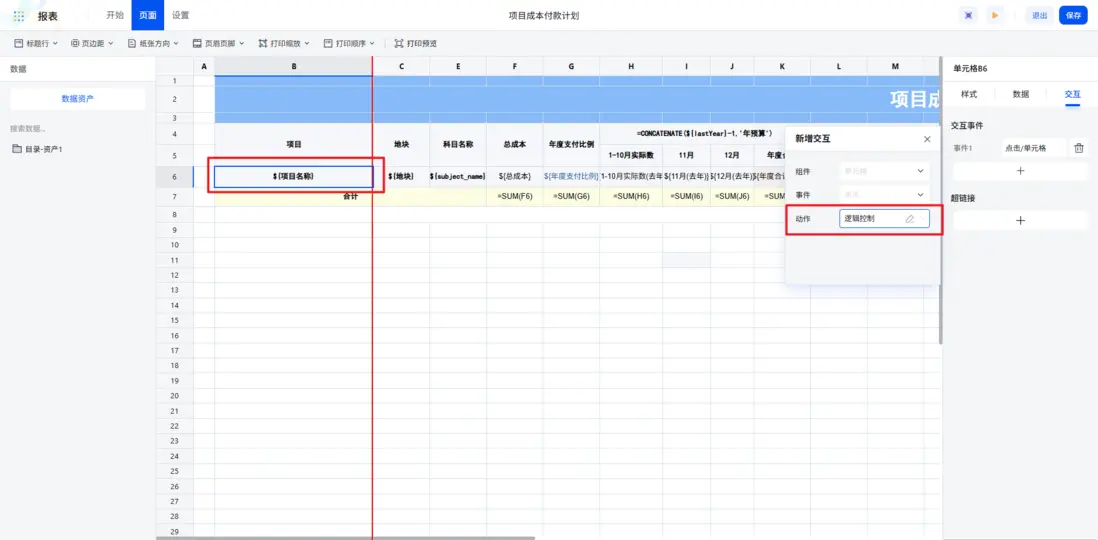Click the 搜索数据 search field
This screenshot has height=540, width=1098.
click(77, 129)
